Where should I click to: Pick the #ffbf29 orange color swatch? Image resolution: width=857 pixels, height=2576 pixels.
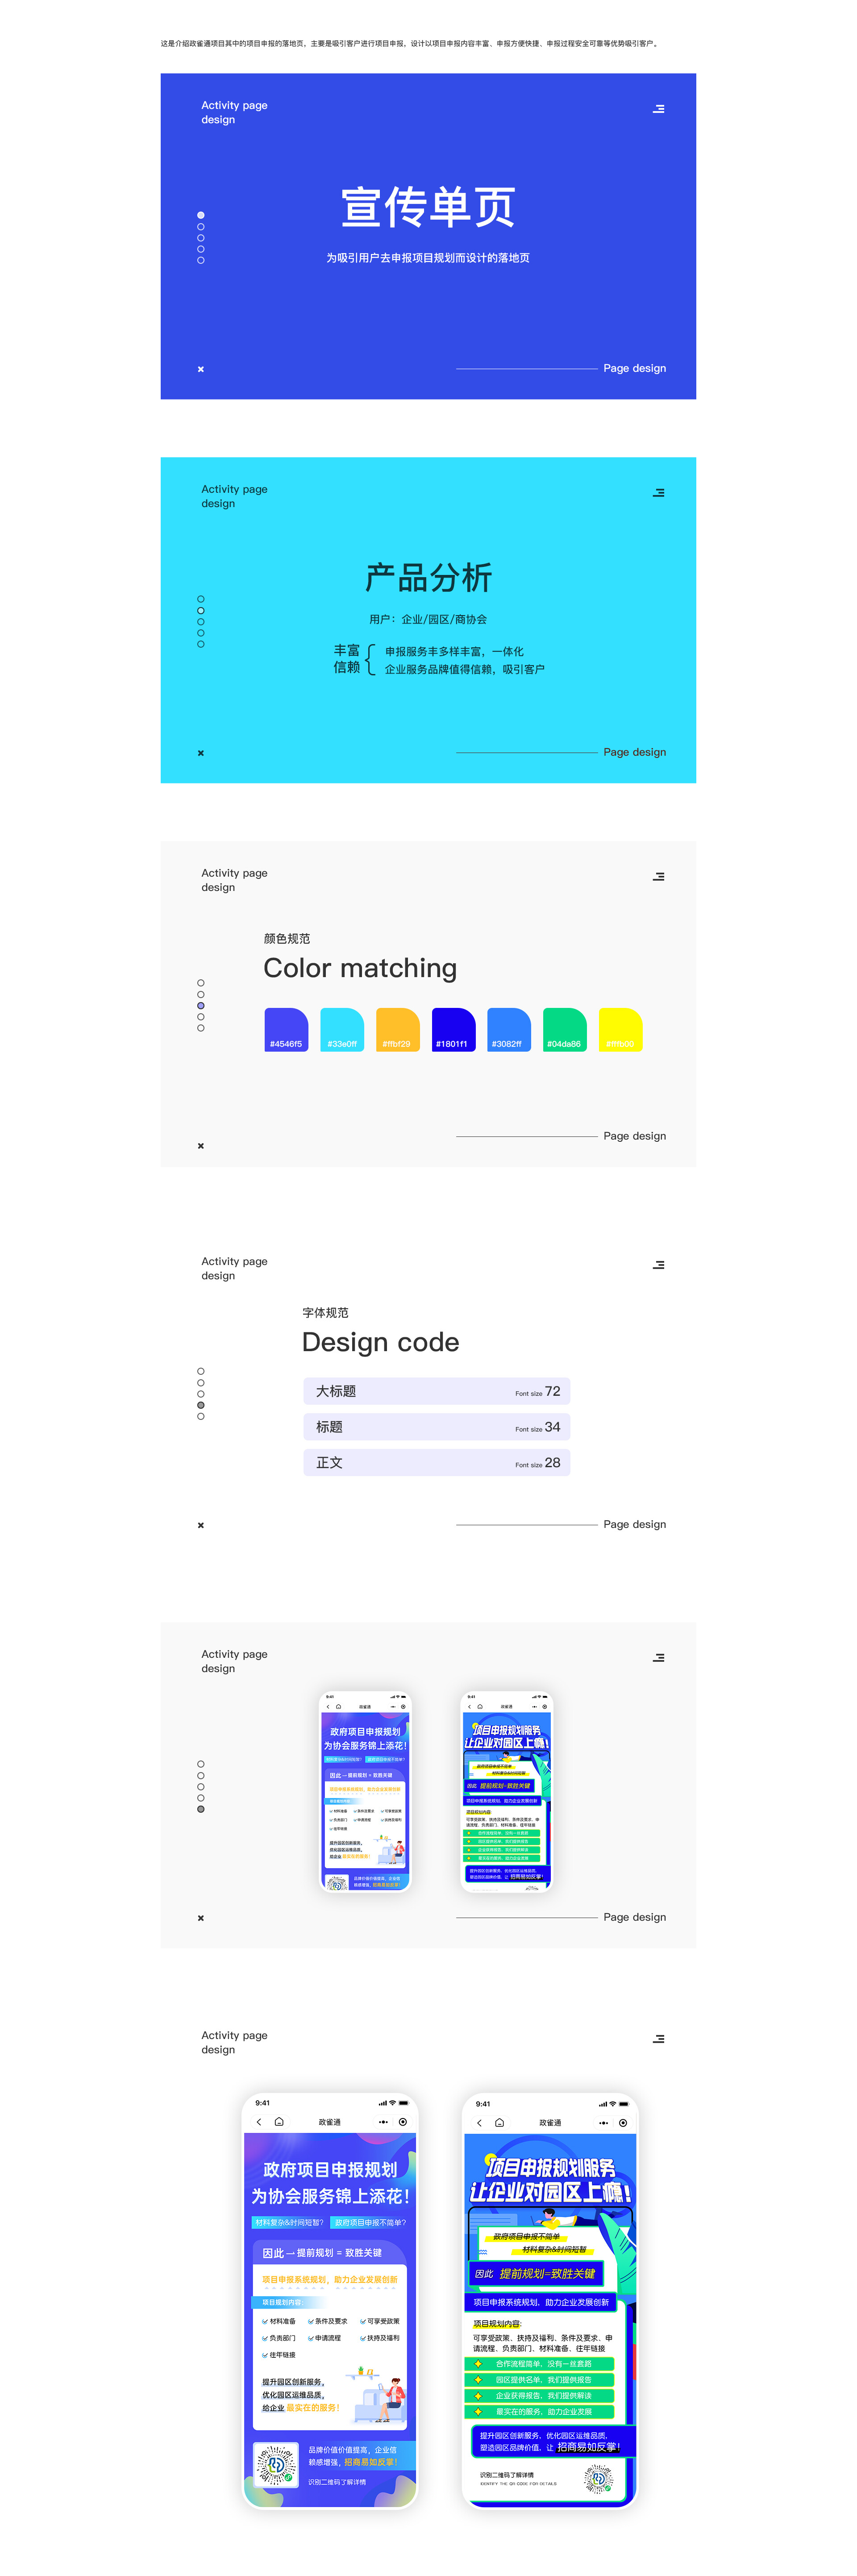pyautogui.click(x=397, y=1029)
